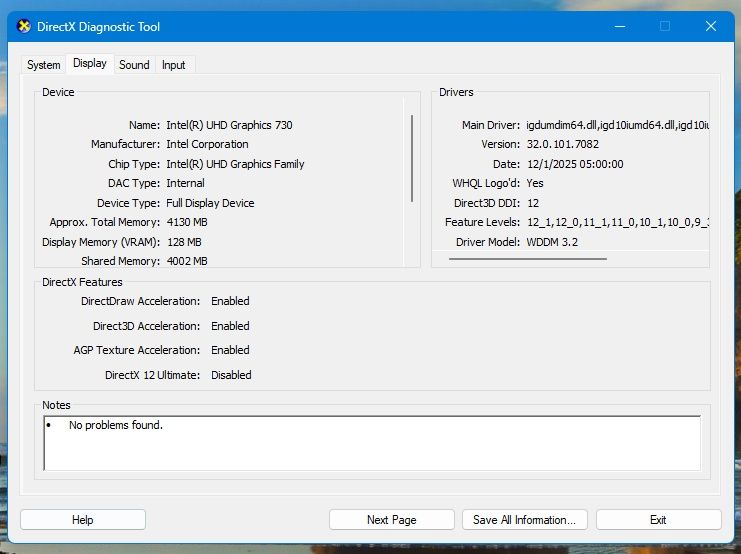Go to the Input tab
The height and width of the screenshot is (554, 741).
point(173,65)
